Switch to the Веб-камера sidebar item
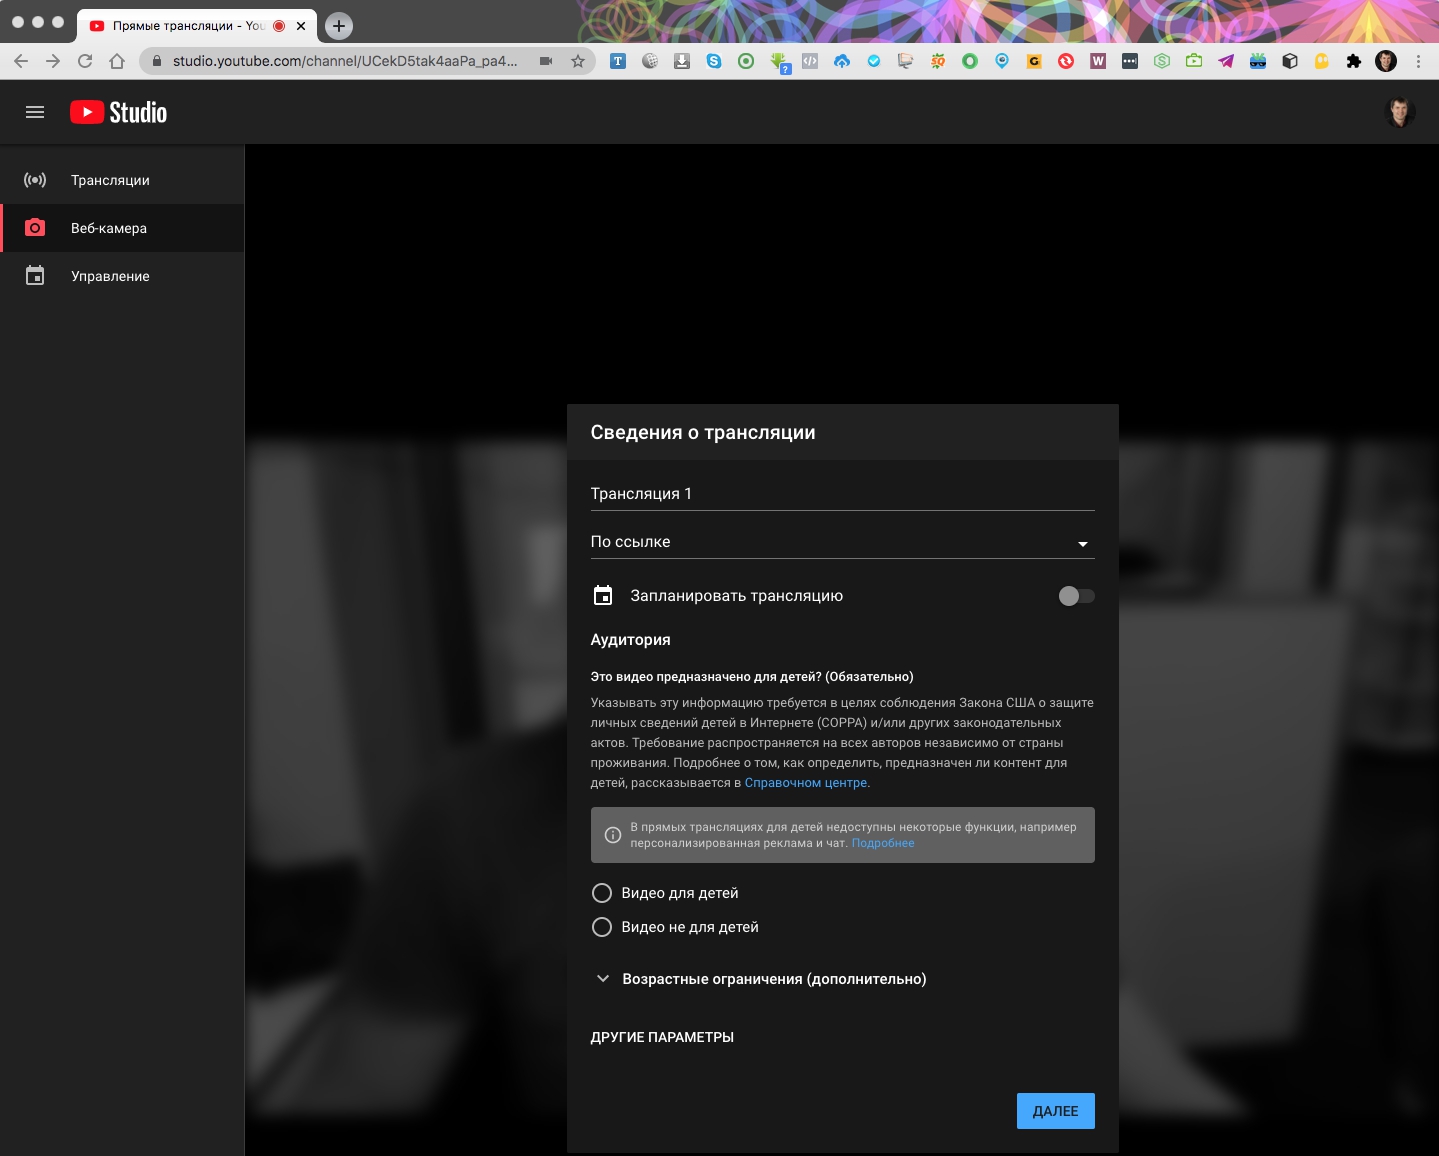This screenshot has height=1156, width=1439. click(x=122, y=228)
